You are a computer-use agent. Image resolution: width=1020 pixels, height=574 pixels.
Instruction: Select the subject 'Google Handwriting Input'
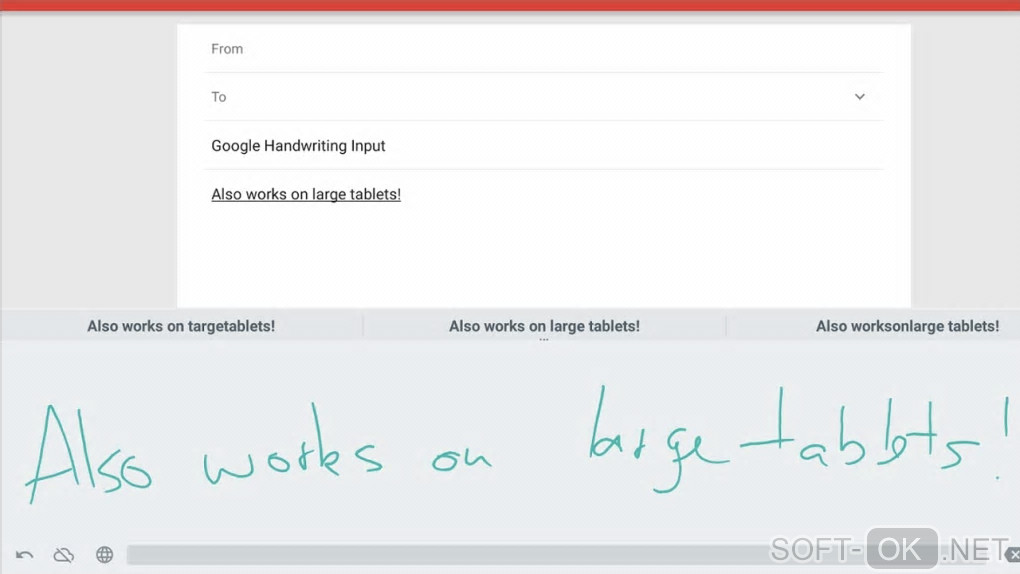coord(298,146)
